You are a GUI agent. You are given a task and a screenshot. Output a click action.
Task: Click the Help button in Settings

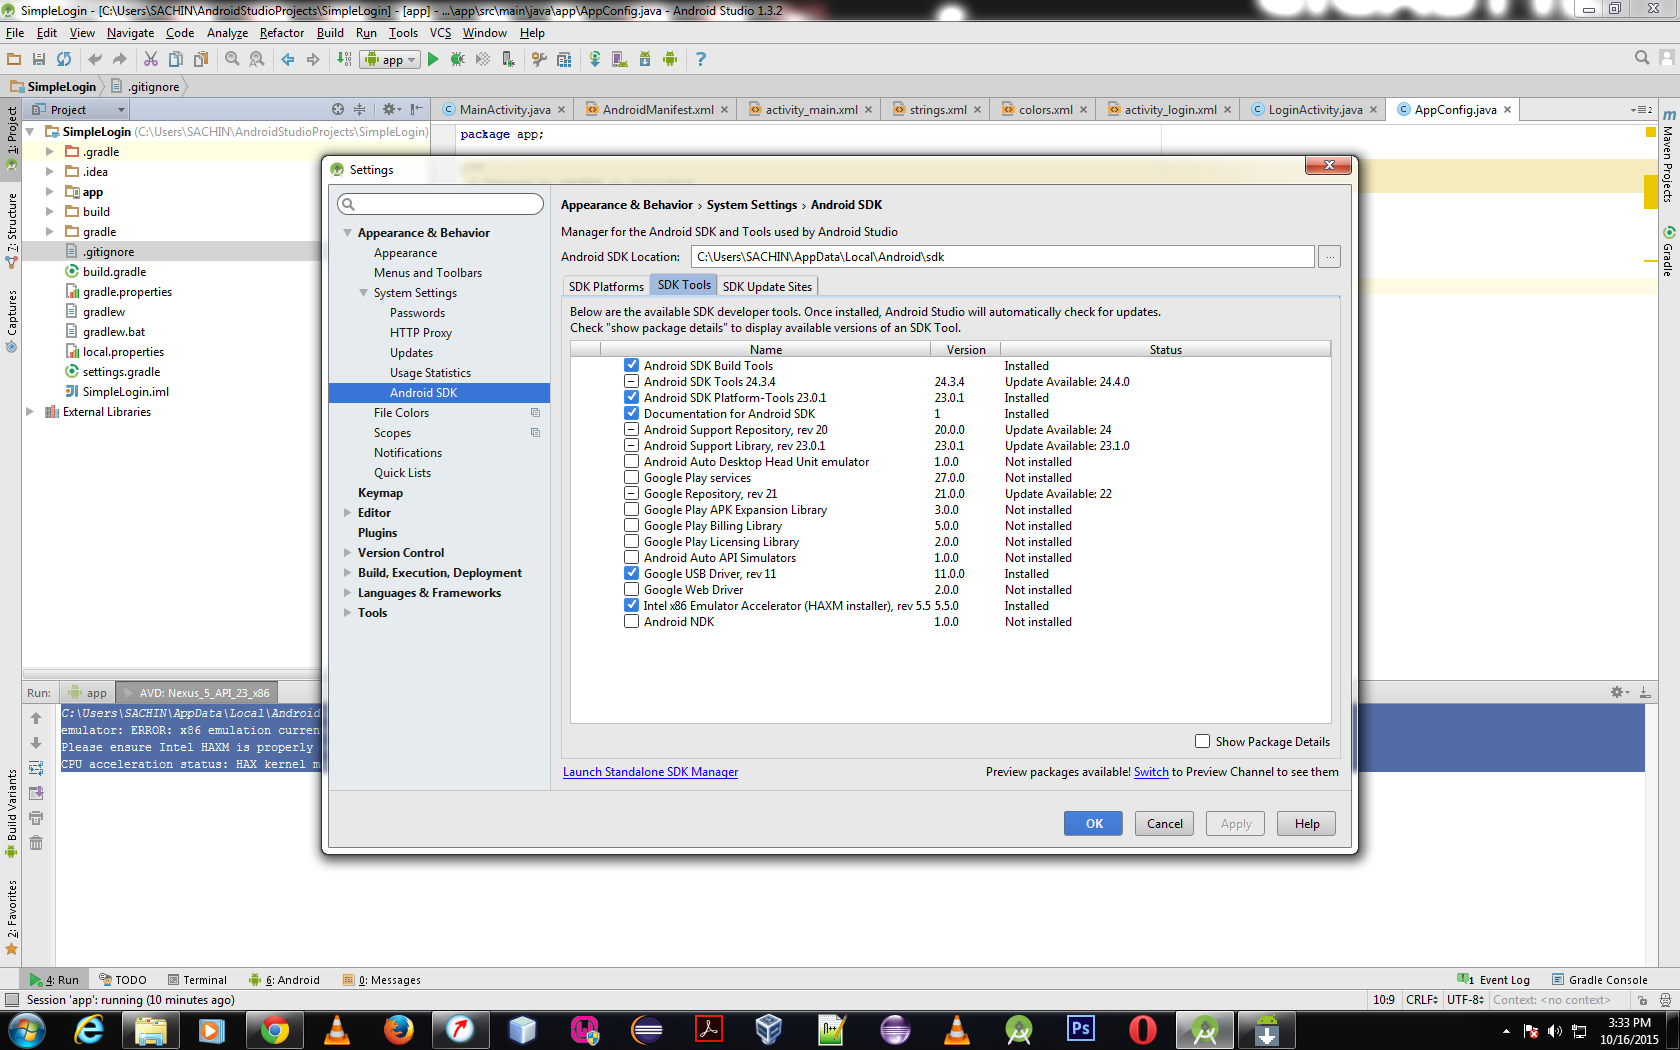(x=1306, y=823)
